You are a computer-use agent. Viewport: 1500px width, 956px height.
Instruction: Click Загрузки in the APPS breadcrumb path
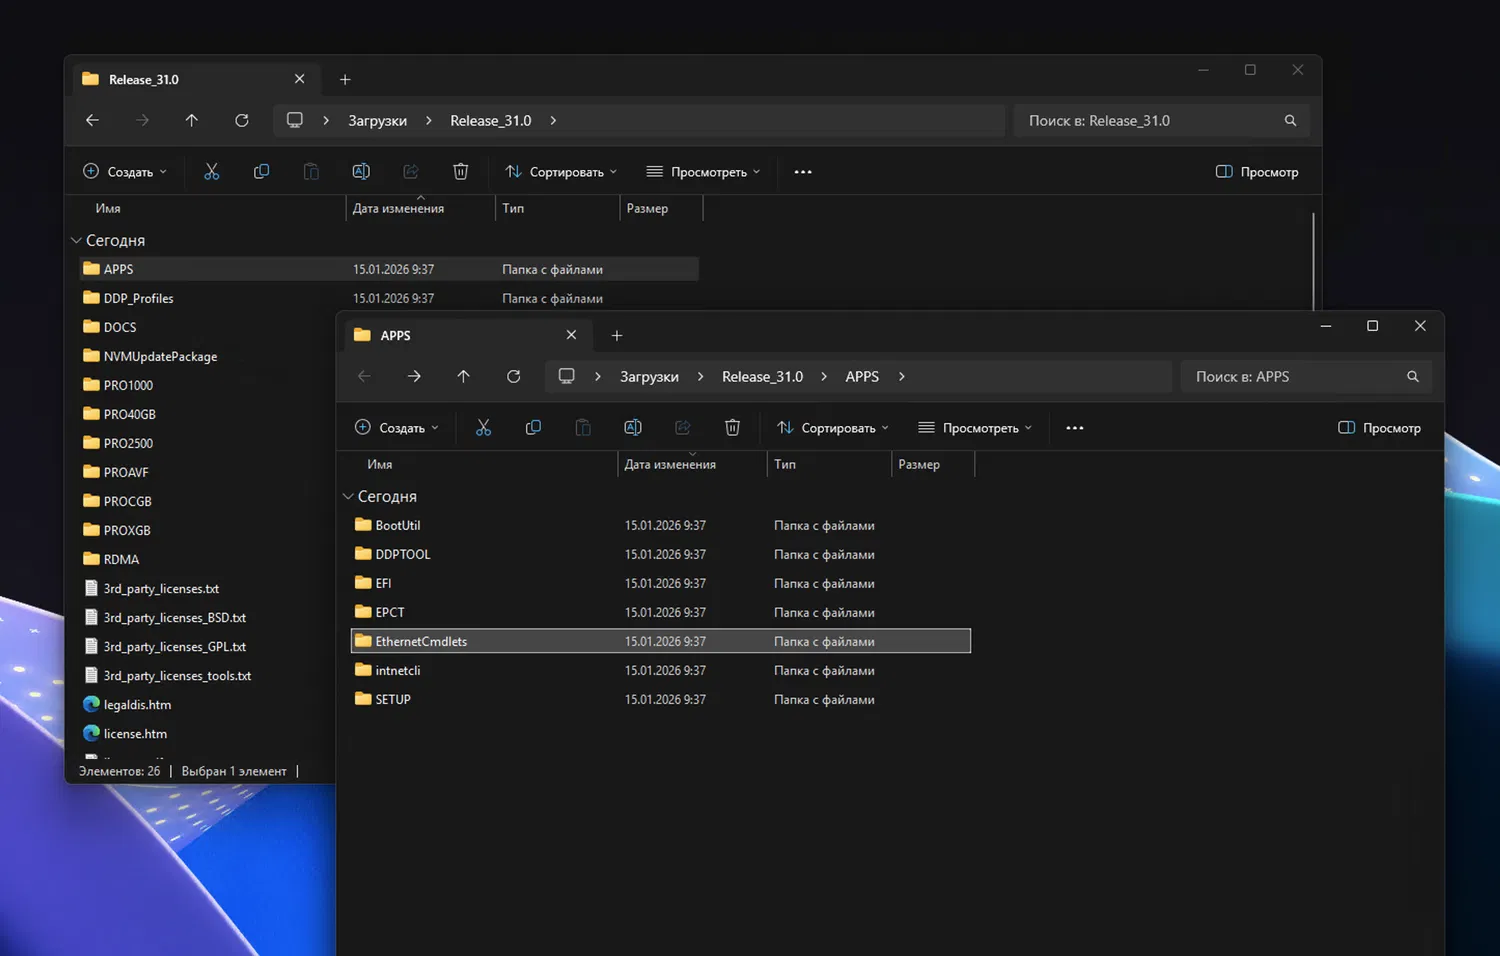pos(649,377)
